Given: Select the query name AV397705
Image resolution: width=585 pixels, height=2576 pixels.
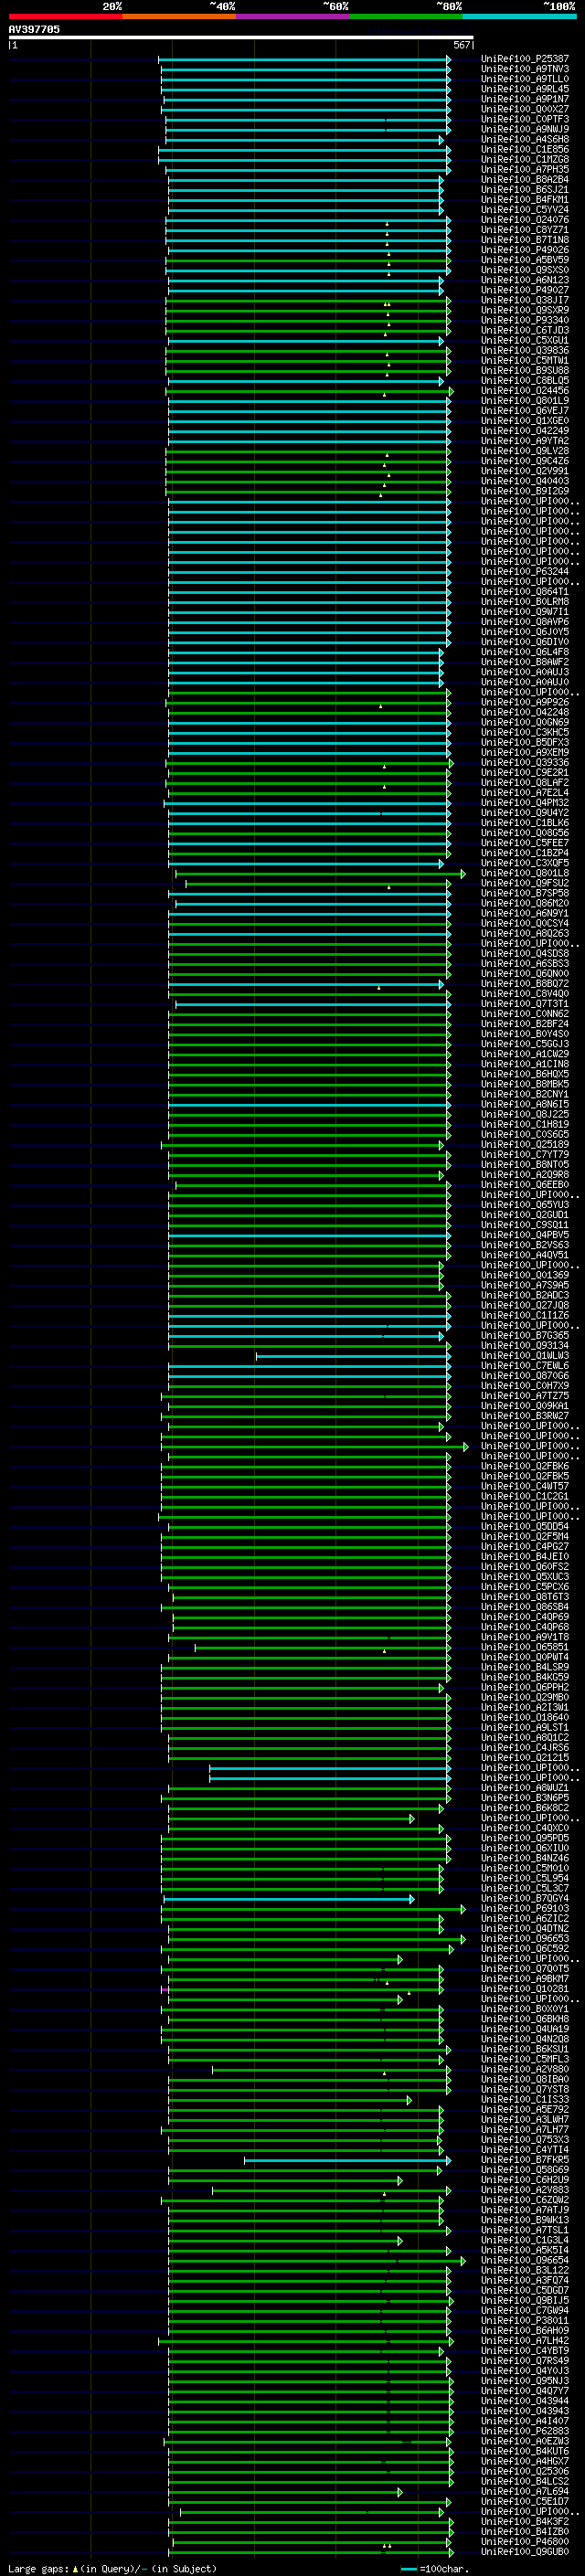Looking at the screenshot, I should (x=34, y=29).
